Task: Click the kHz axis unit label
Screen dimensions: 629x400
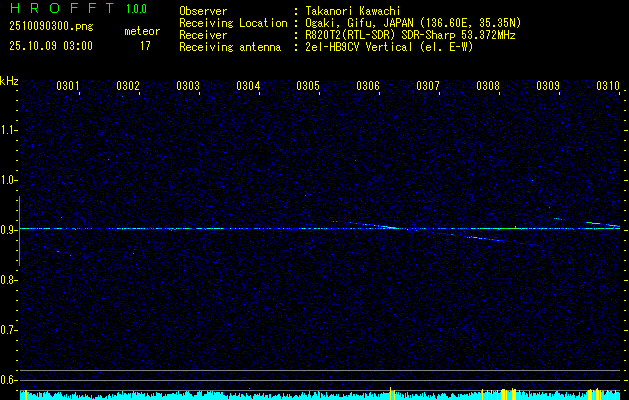Action: pyautogui.click(x=9, y=81)
